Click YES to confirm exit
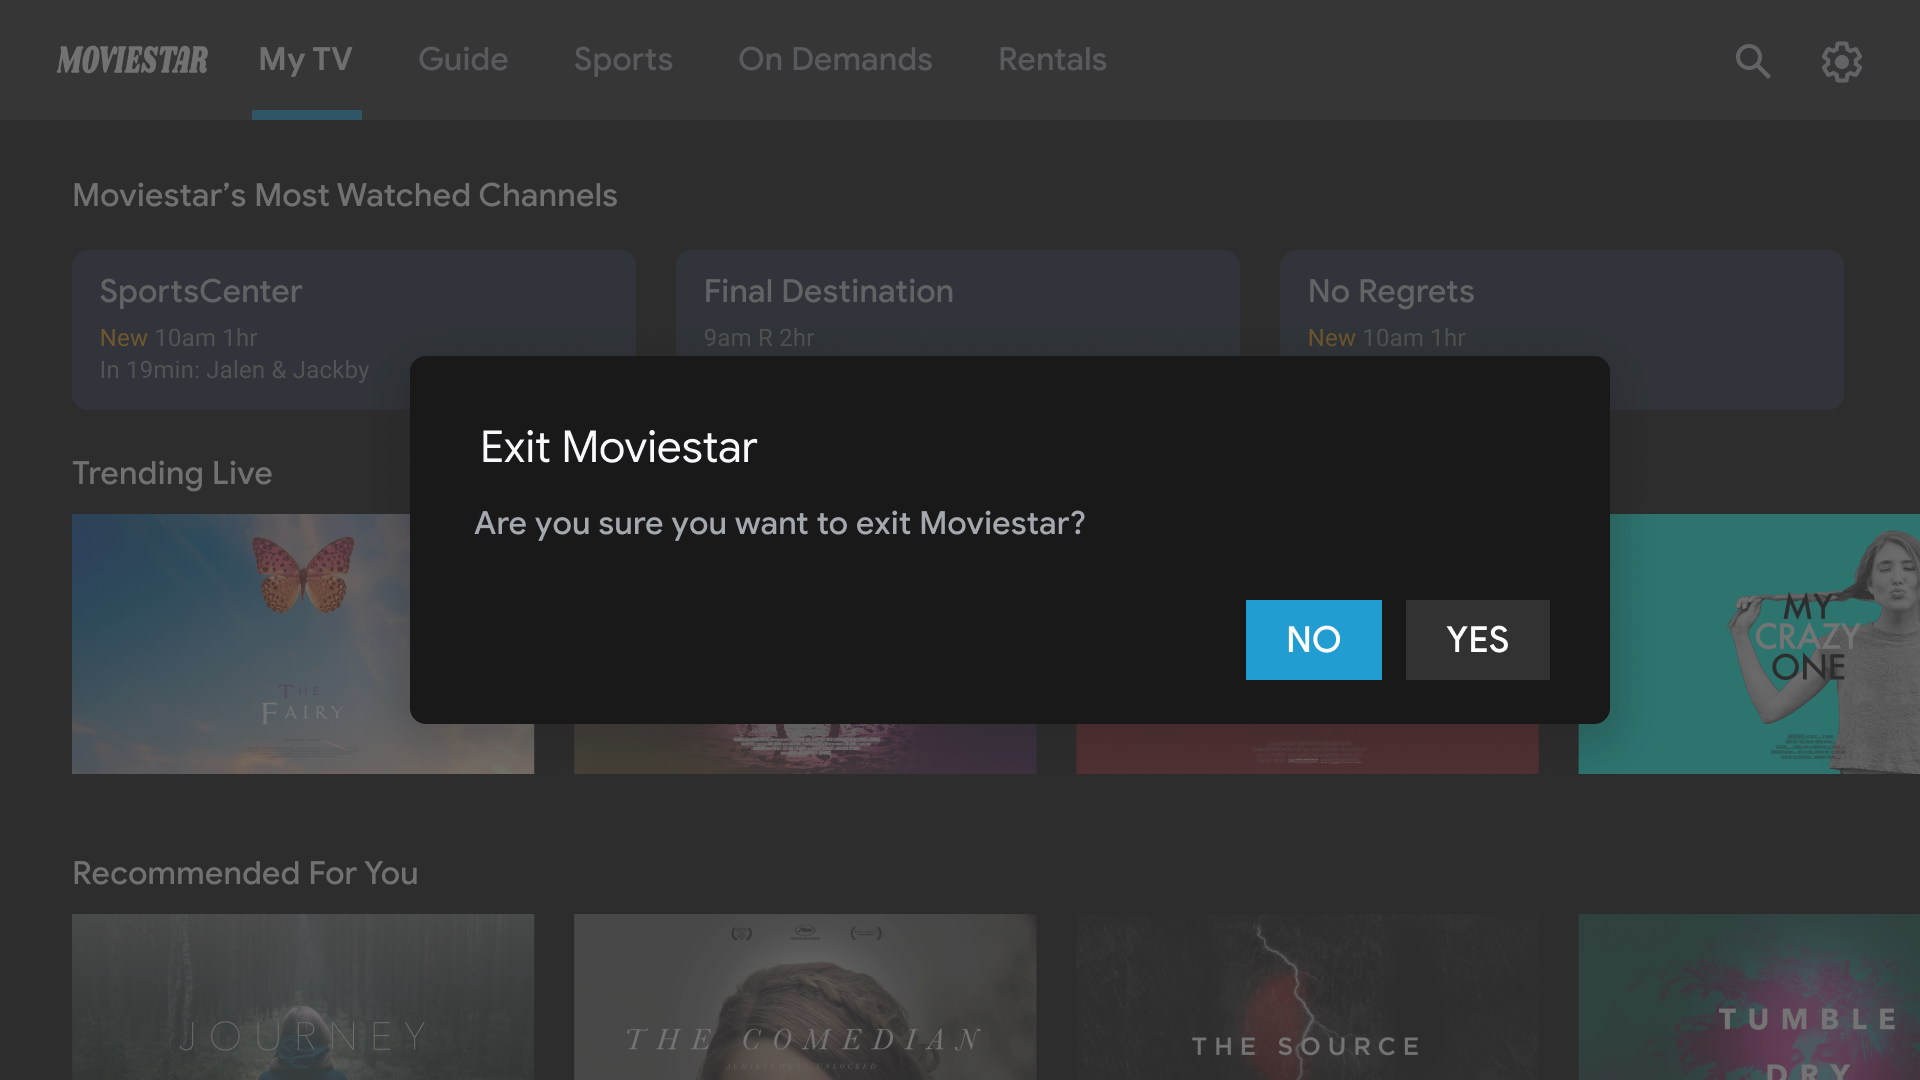This screenshot has height=1080, width=1920. point(1477,640)
